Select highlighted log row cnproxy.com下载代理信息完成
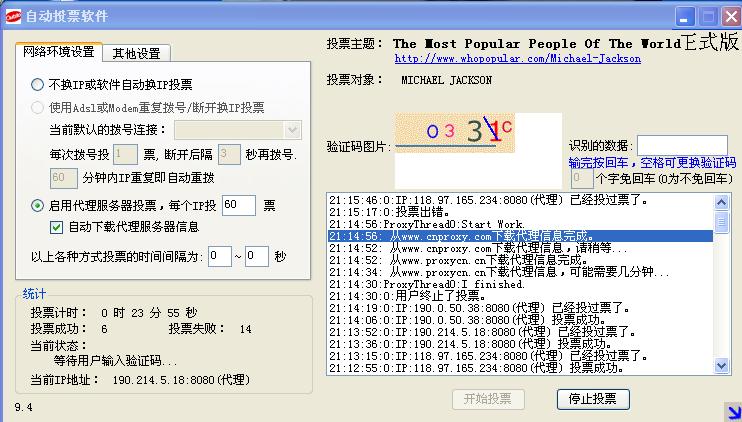 (521, 236)
